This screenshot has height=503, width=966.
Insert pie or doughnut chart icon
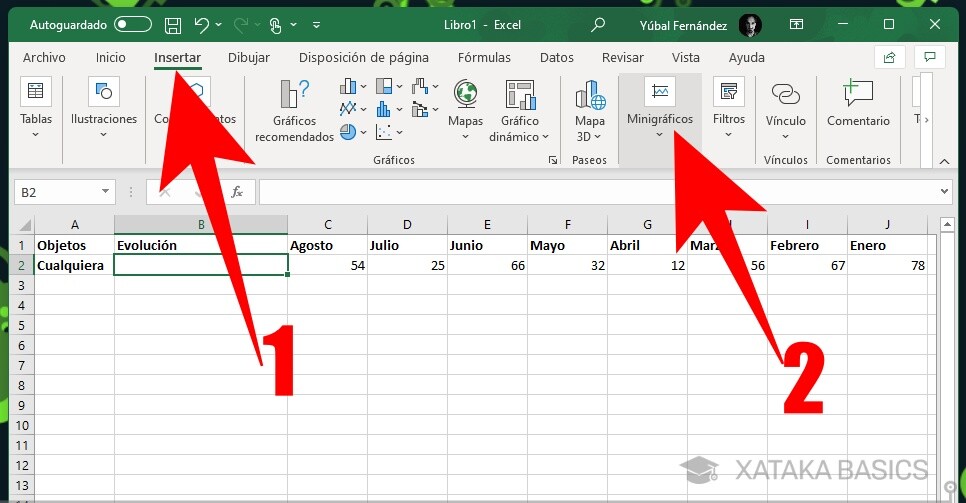pyautogui.click(x=353, y=132)
